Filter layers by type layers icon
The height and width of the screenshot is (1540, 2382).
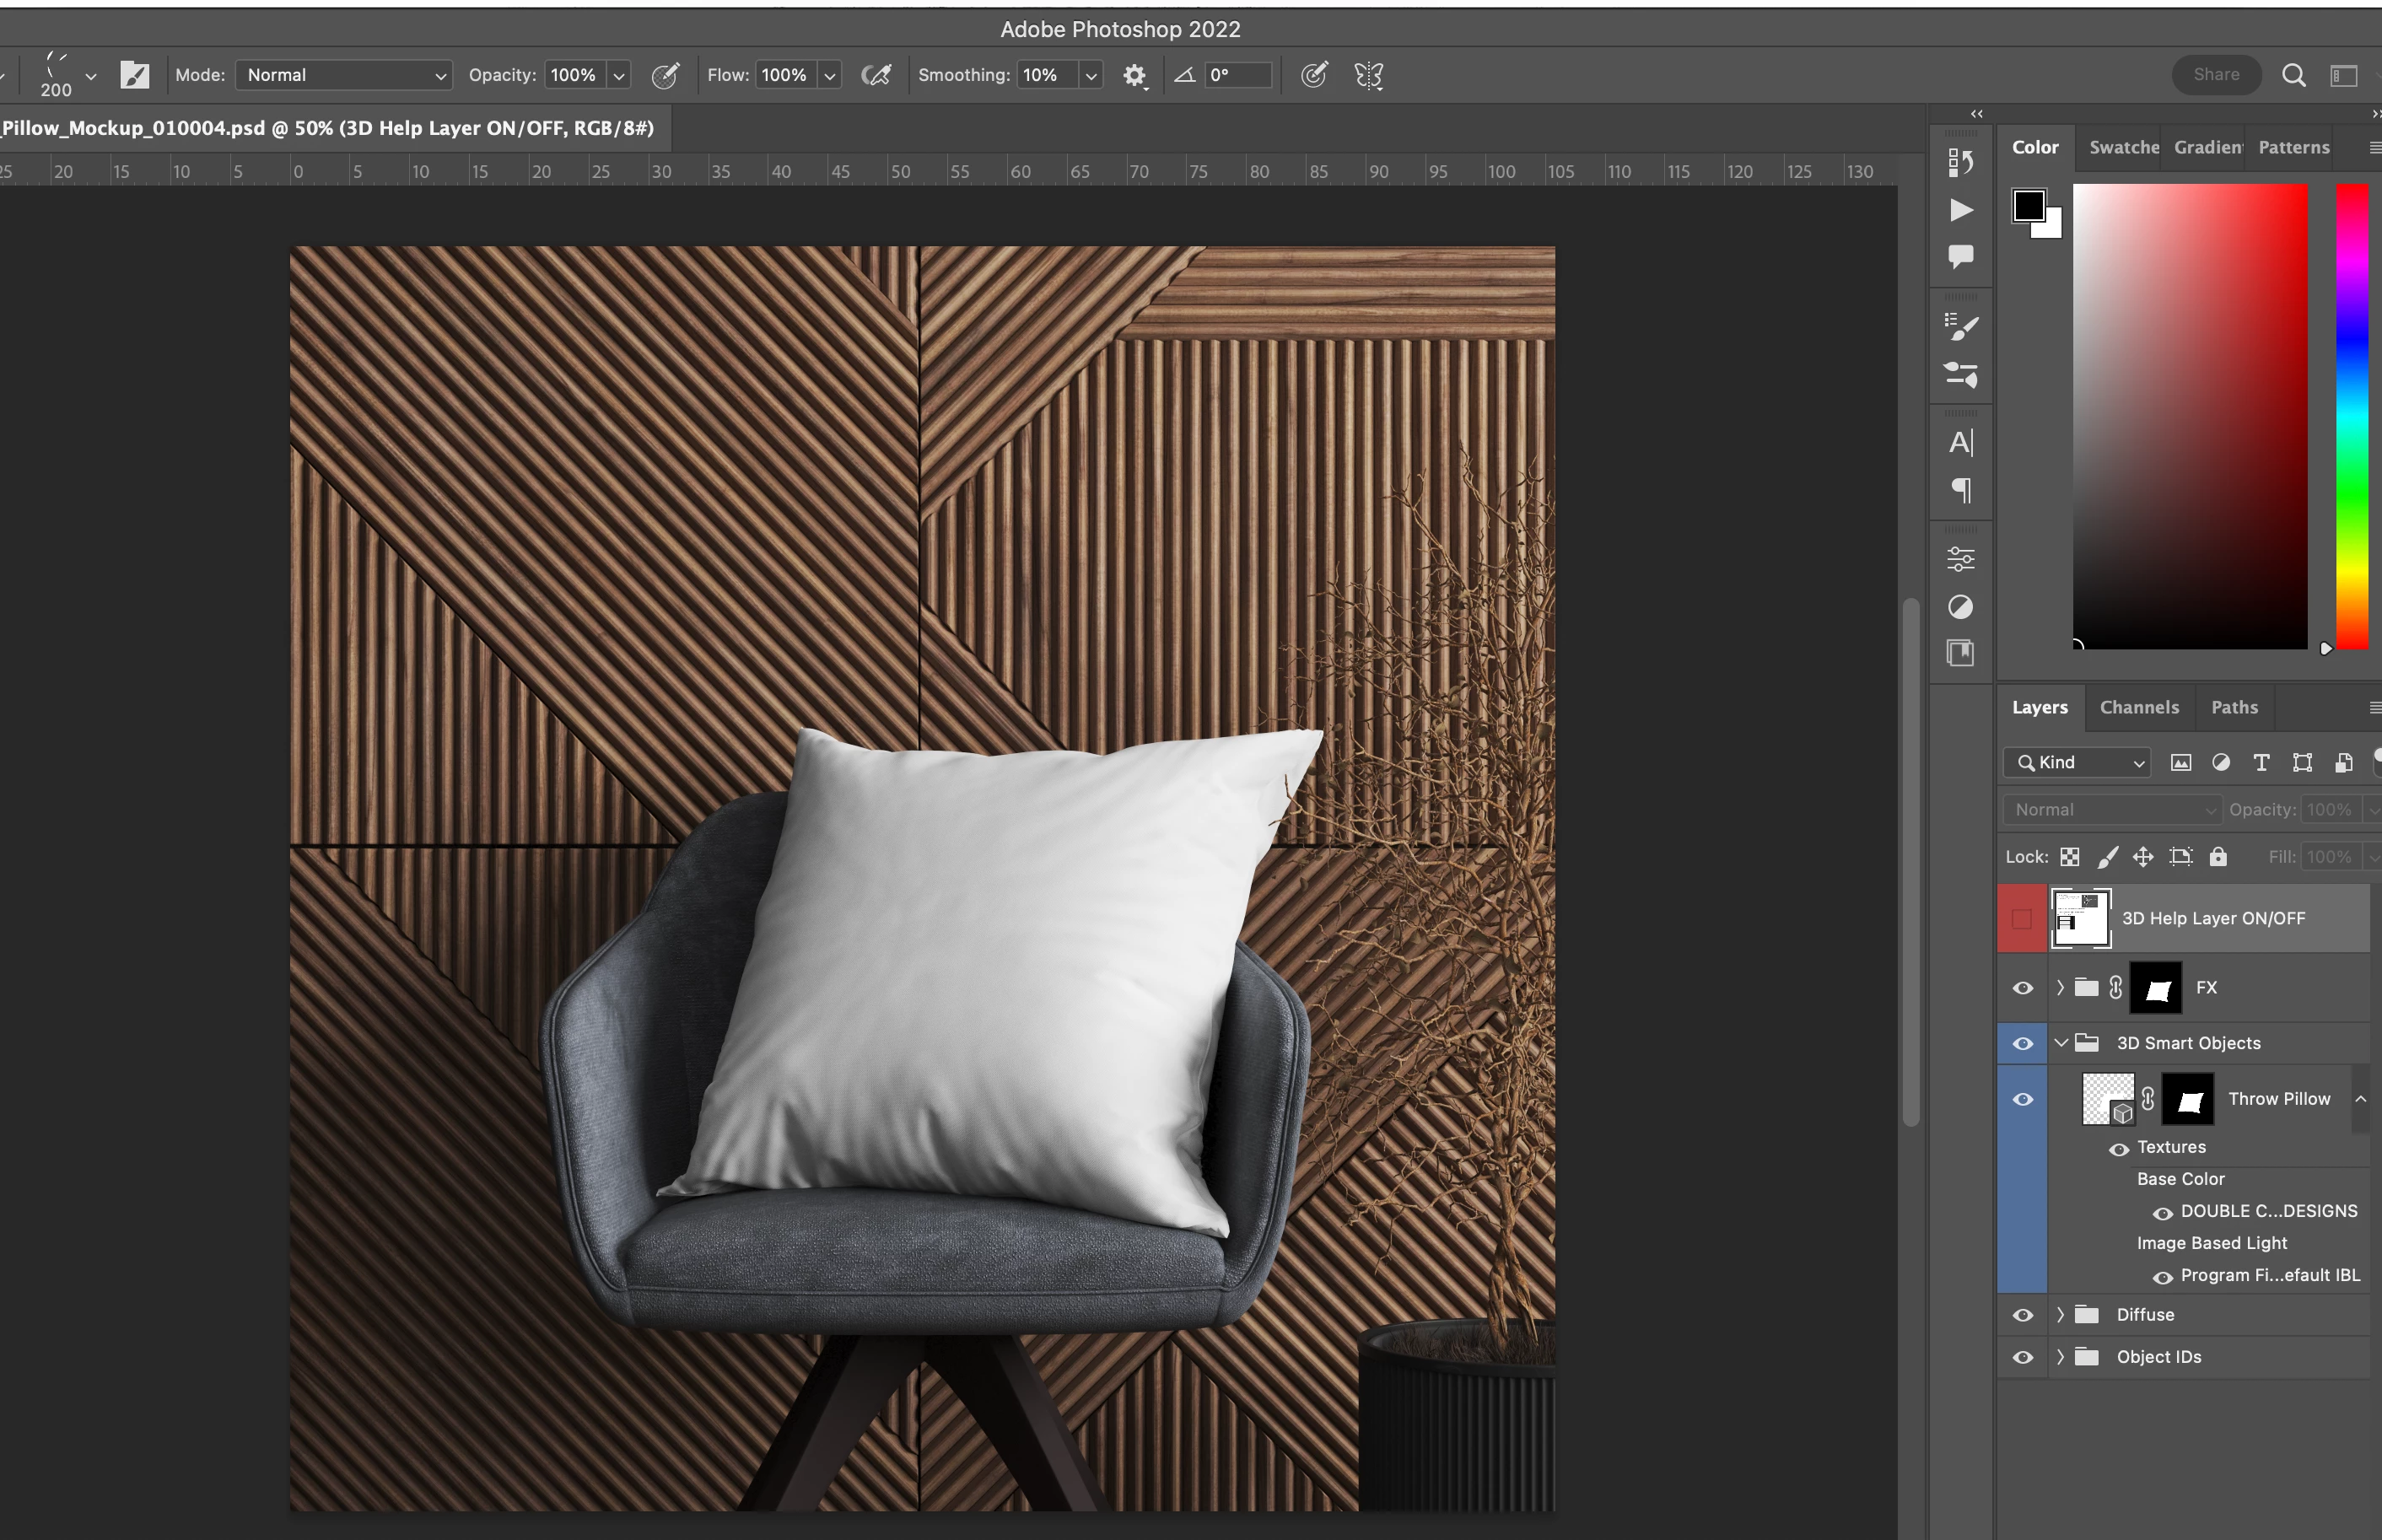coord(2260,763)
